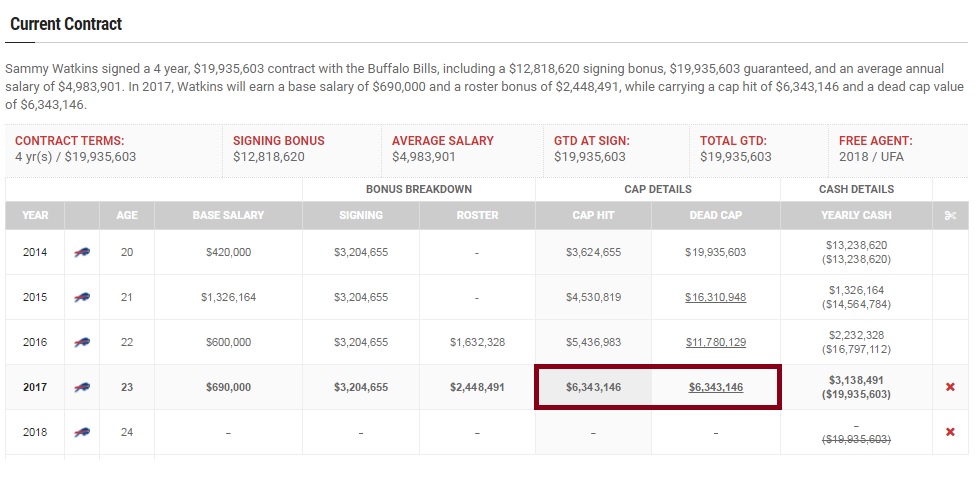Select the 2015 year cell
This screenshot has height=502, width=979.
click(35, 297)
